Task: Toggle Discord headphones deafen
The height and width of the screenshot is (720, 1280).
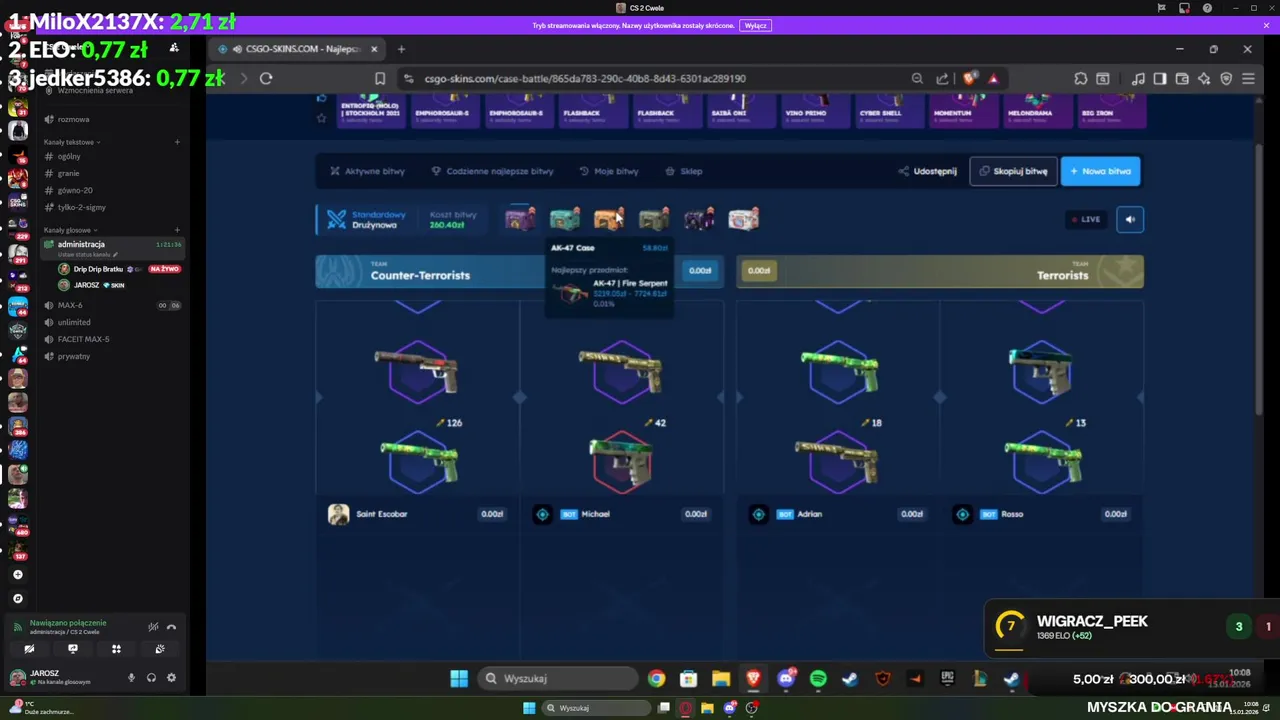Action: 151,677
